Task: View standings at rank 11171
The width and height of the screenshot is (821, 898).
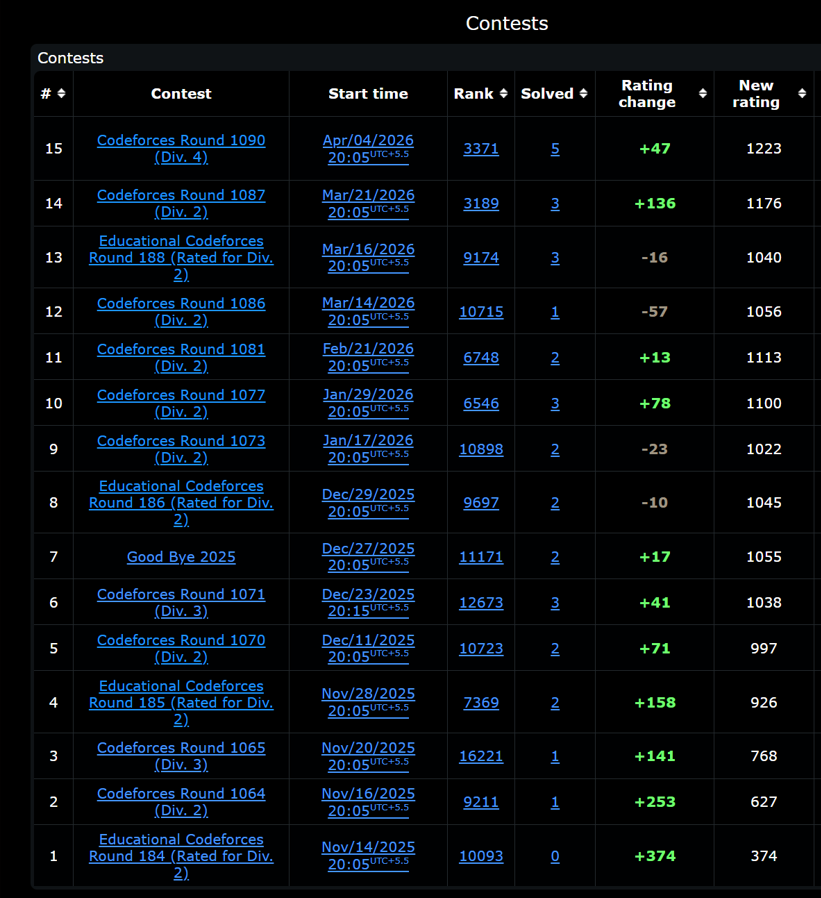Action: tap(481, 557)
